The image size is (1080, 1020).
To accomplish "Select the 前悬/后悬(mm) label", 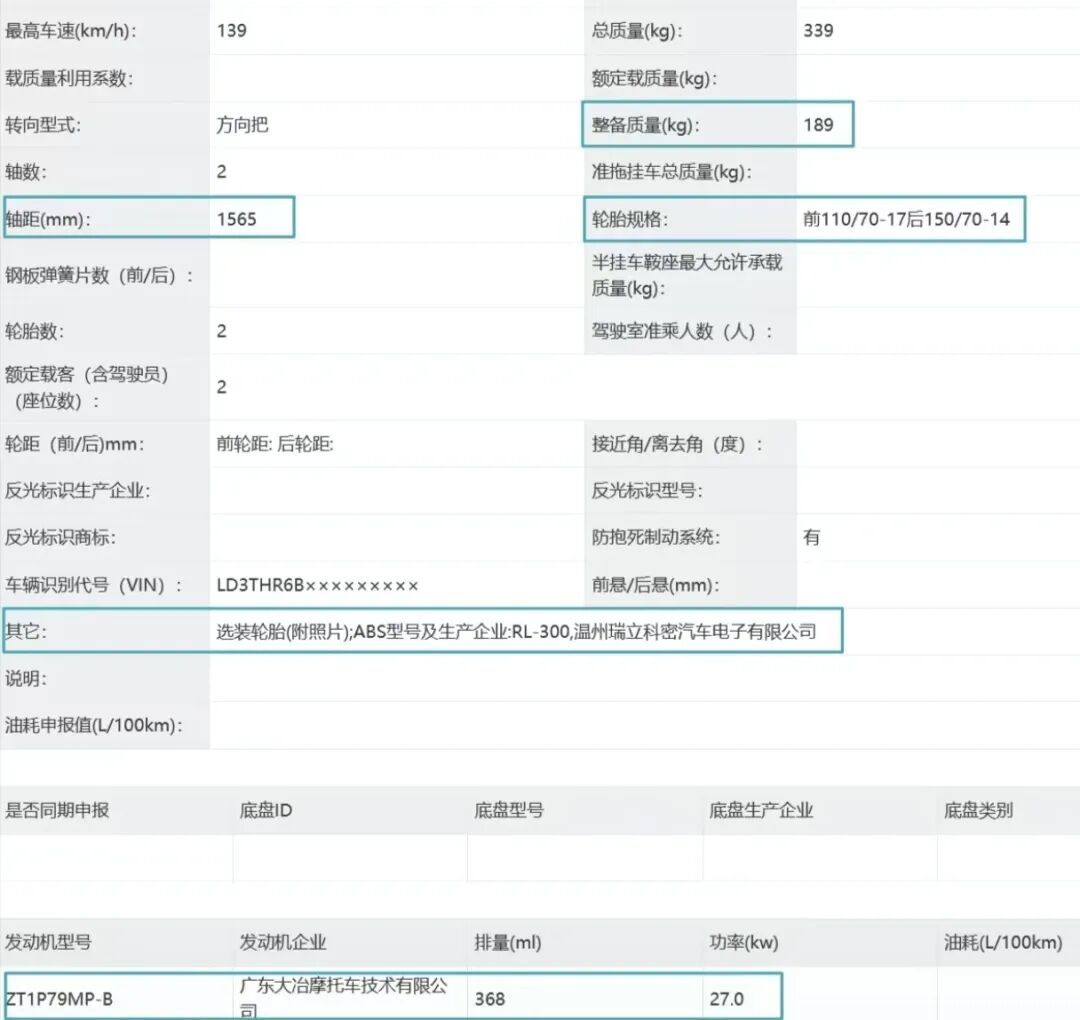I will pos(656,586).
